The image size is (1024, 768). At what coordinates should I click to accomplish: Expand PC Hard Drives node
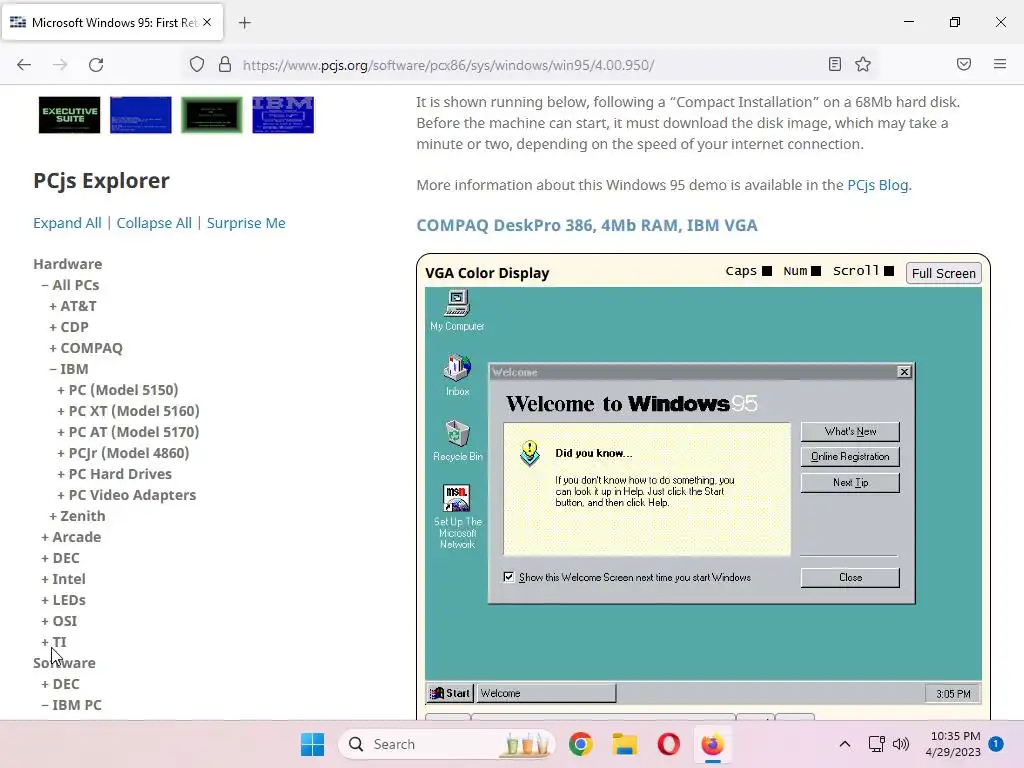pyautogui.click(x=114, y=473)
